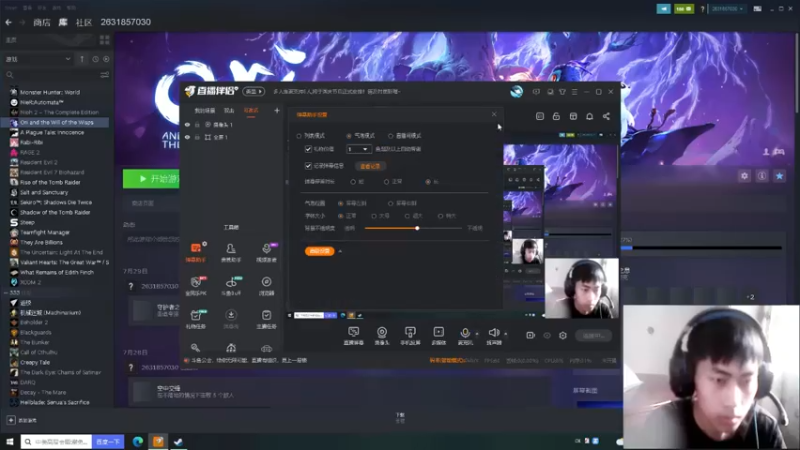Screen dimensions: 800x450
Task: Switch Steam library to grid view
Action: click(105, 40)
